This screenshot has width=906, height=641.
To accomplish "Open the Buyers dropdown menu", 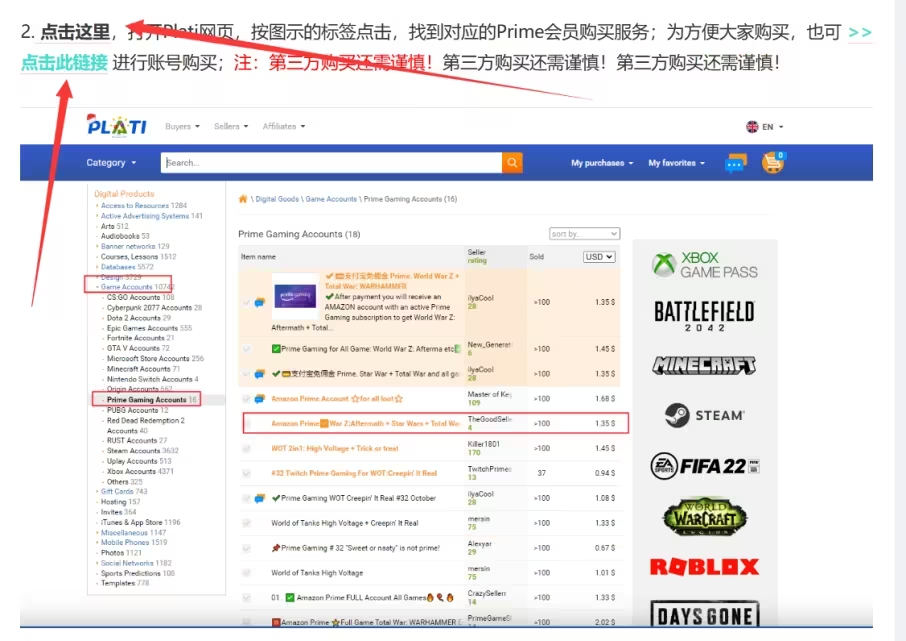I will (182, 126).
